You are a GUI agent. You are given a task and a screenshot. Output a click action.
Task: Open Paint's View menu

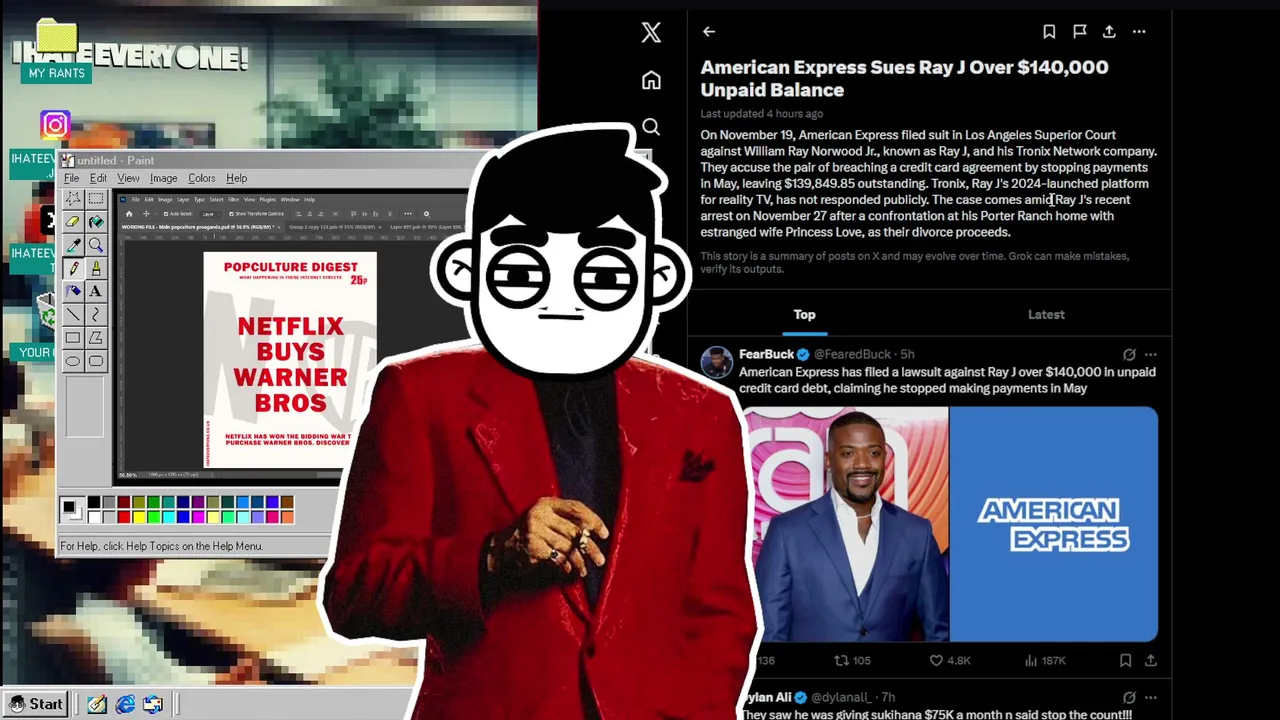tap(128, 178)
